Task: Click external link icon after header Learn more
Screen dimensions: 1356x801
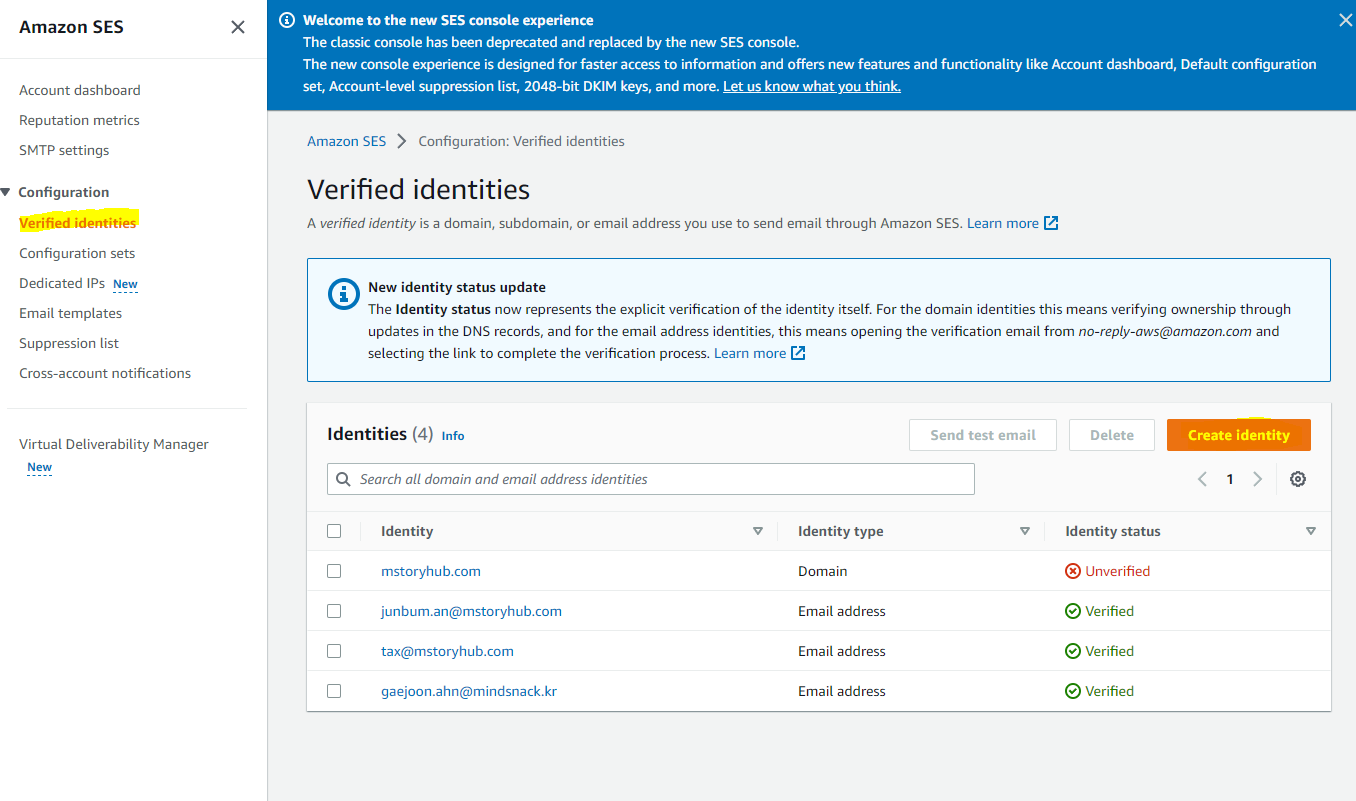Action: (x=1051, y=223)
